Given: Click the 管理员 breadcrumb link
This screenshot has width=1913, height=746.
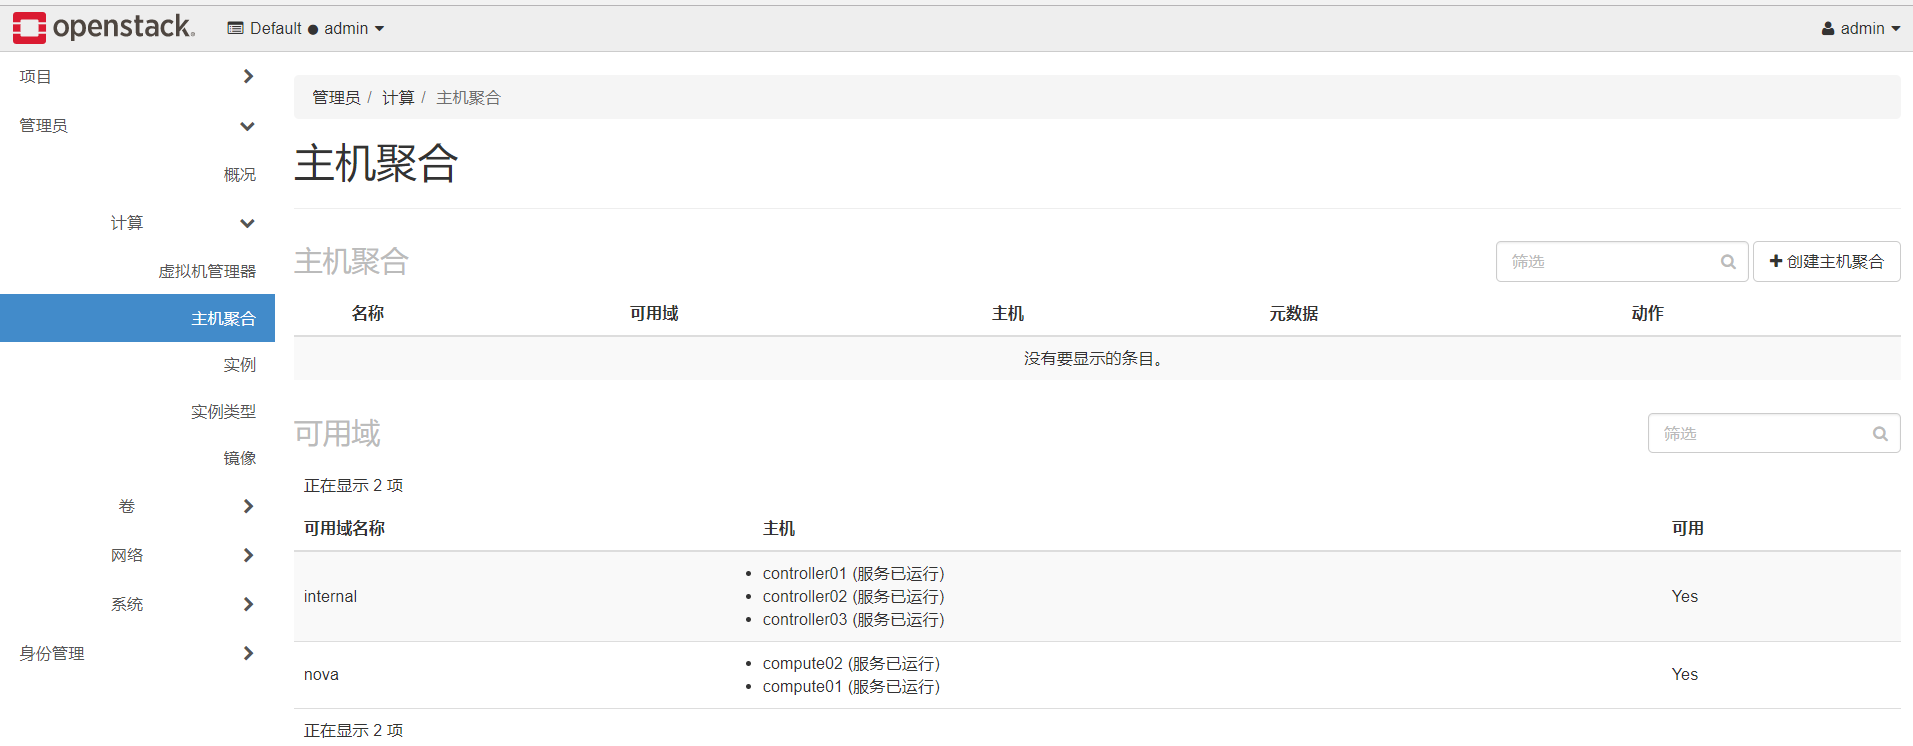Looking at the screenshot, I should point(336,98).
